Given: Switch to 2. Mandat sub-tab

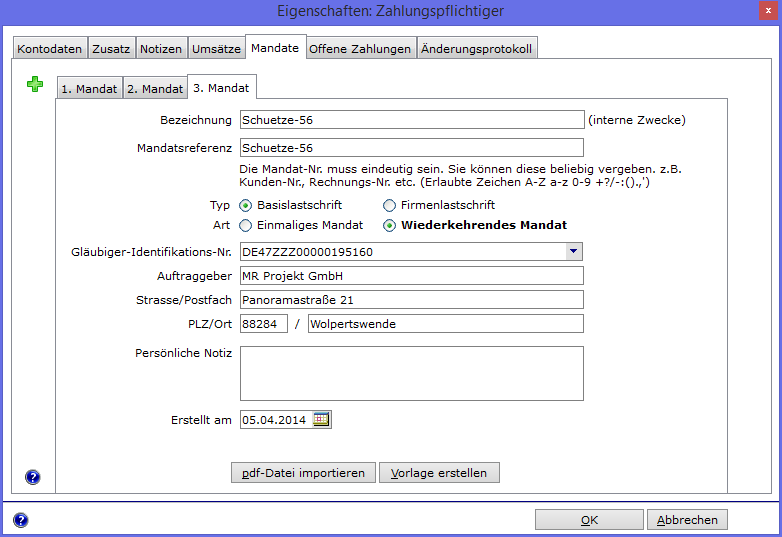Looking at the screenshot, I should 155,88.
